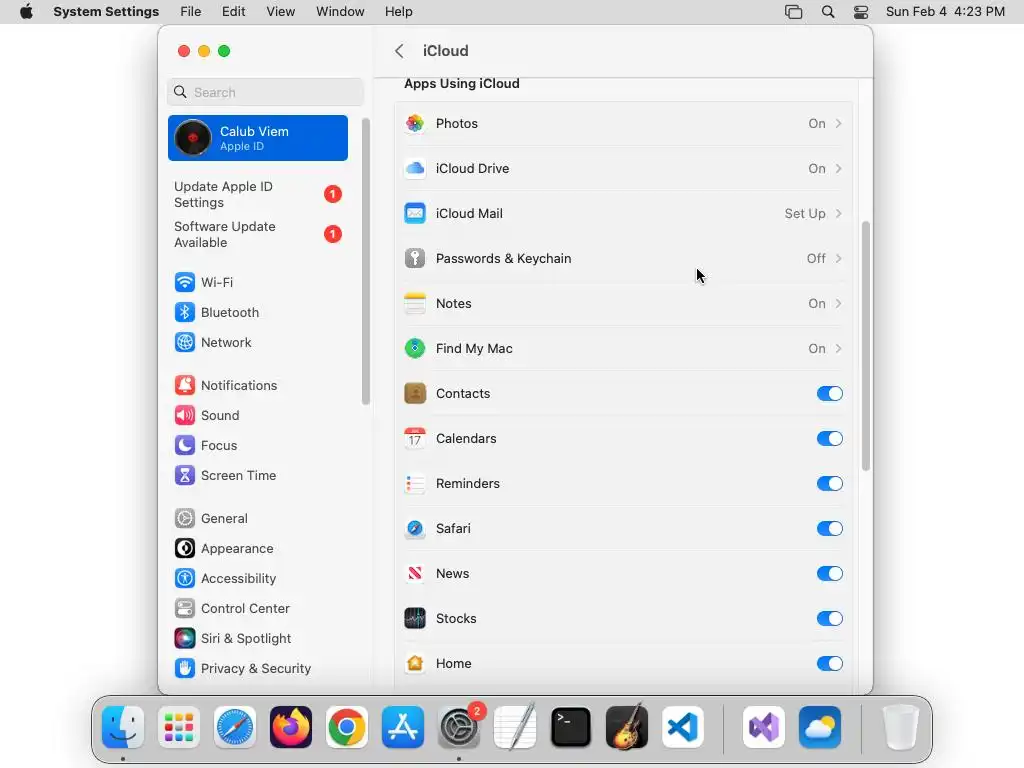Expand iCloud Mail Set Up chevron

click(x=839, y=214)
